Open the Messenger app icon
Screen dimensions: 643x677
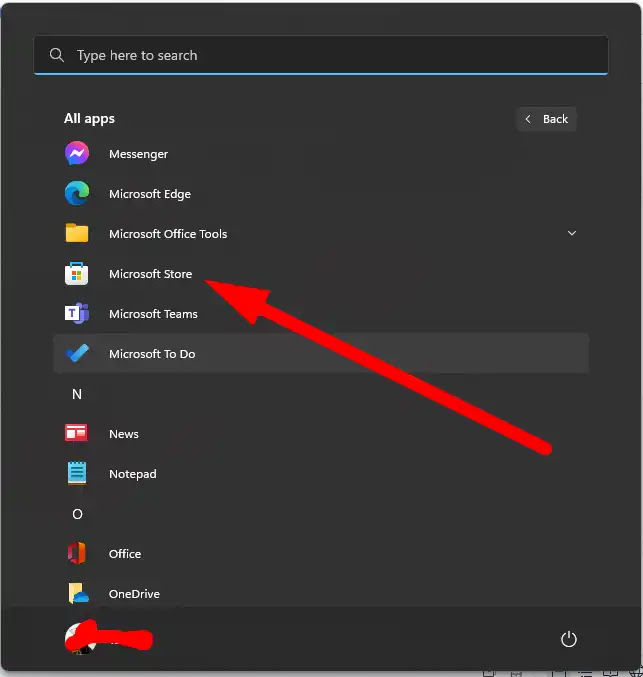click(x=77, y=153)
